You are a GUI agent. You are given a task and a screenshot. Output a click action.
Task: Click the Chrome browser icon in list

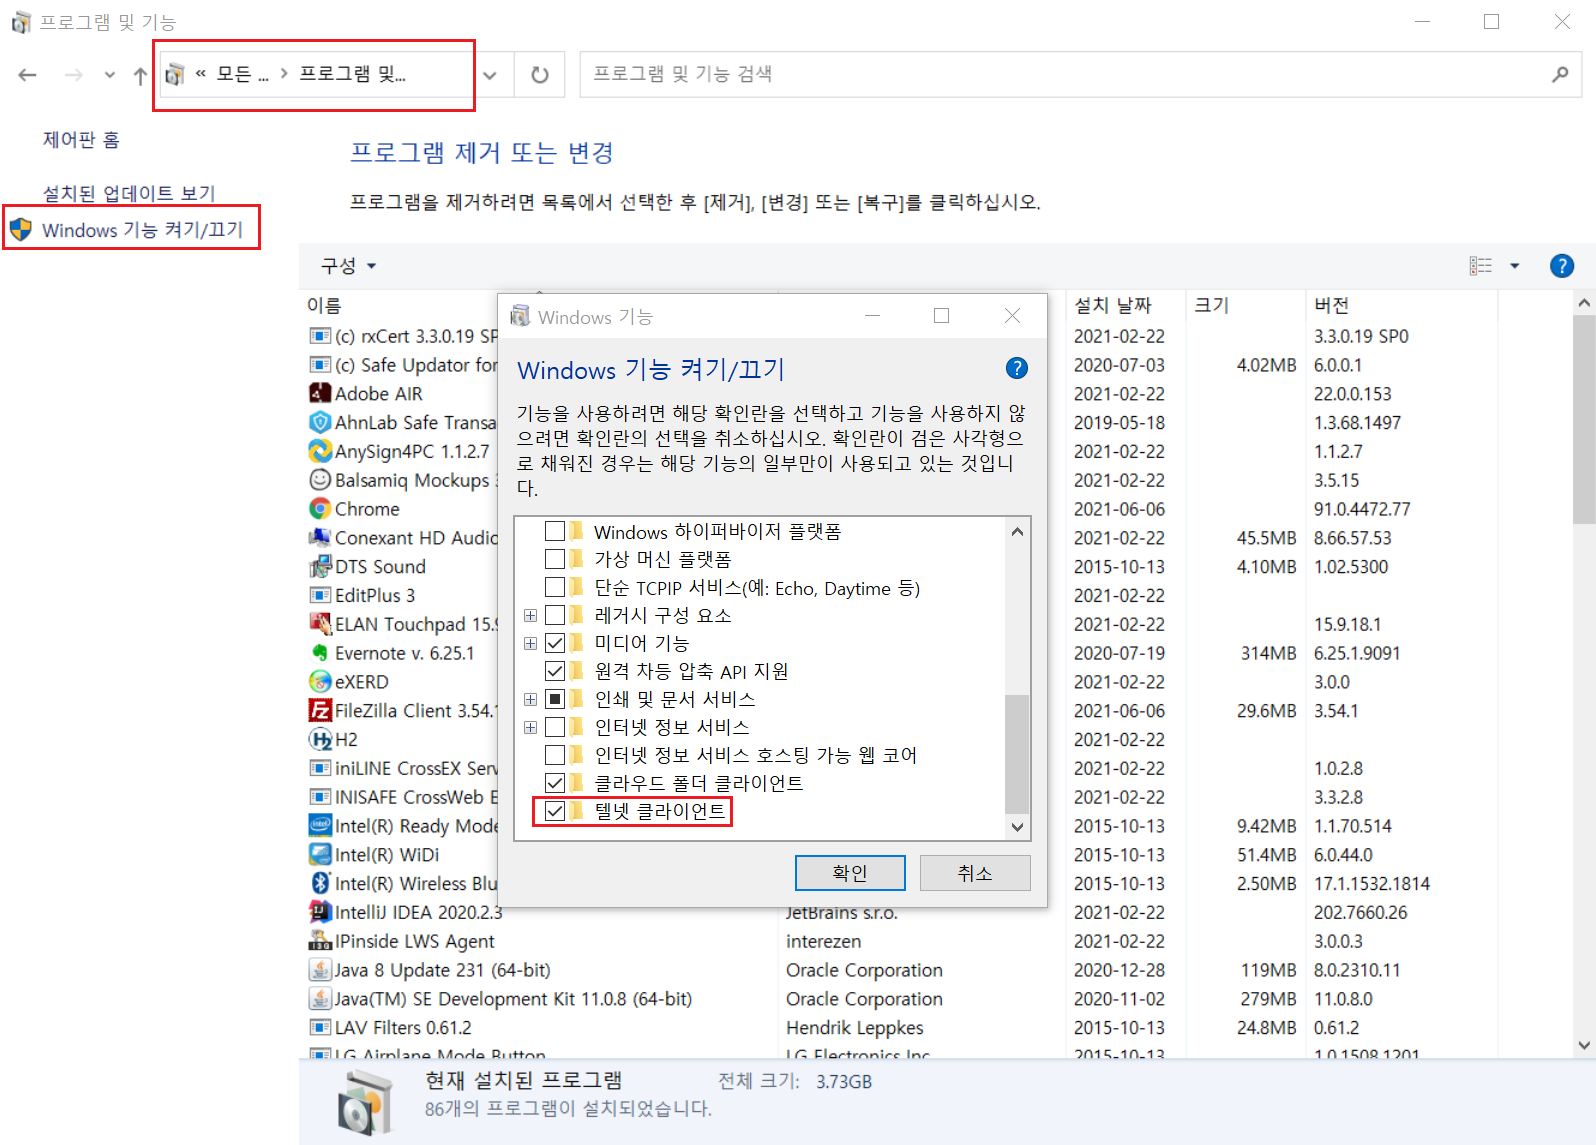coord(320,509)
